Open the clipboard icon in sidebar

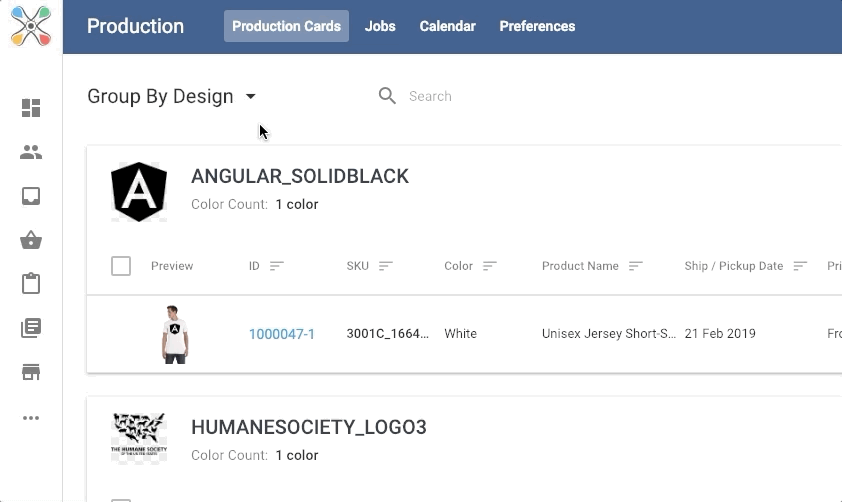(x=31, y=284)
